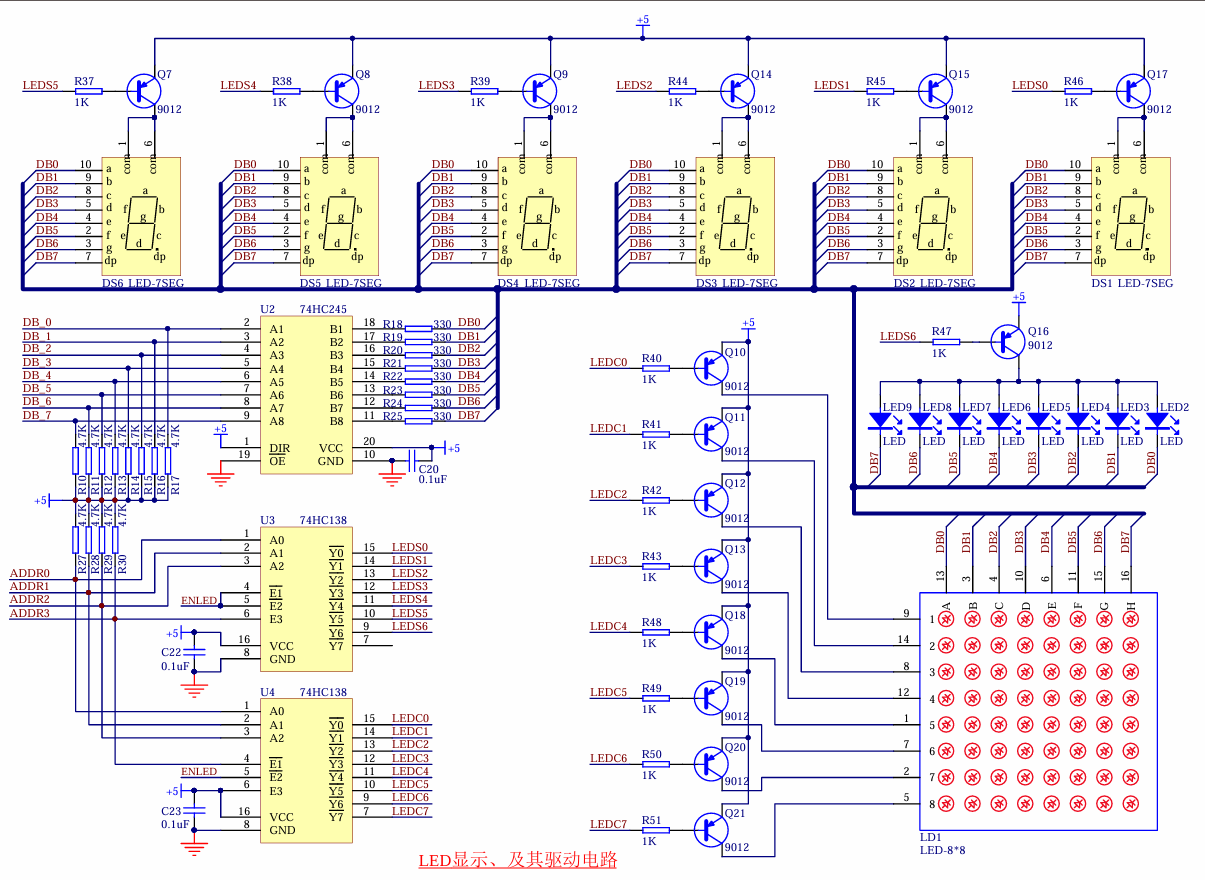Click "LEDC7" label at U4 Y7 output

click(410, 811)
